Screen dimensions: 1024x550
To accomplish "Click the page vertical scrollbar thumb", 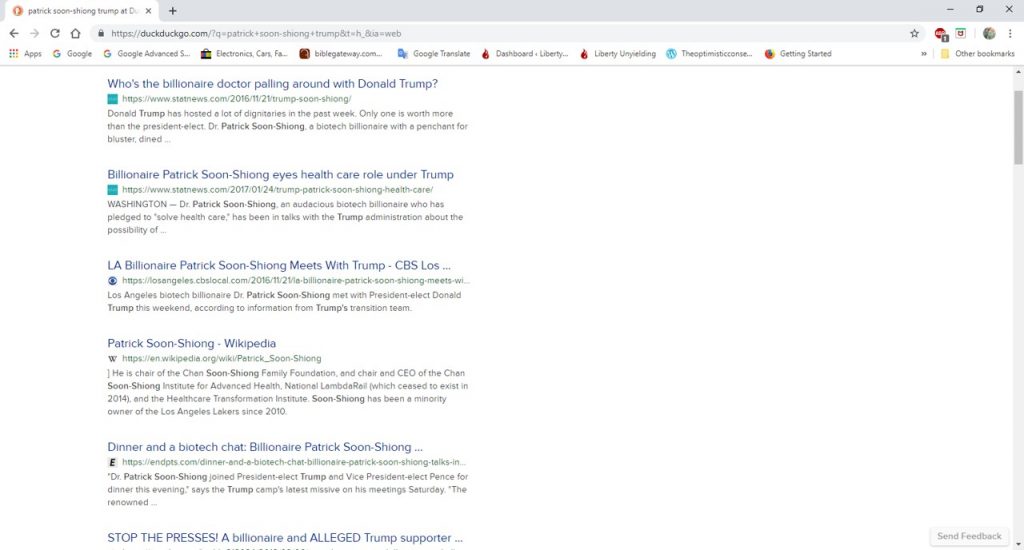I will click(x=1018, y=118).
